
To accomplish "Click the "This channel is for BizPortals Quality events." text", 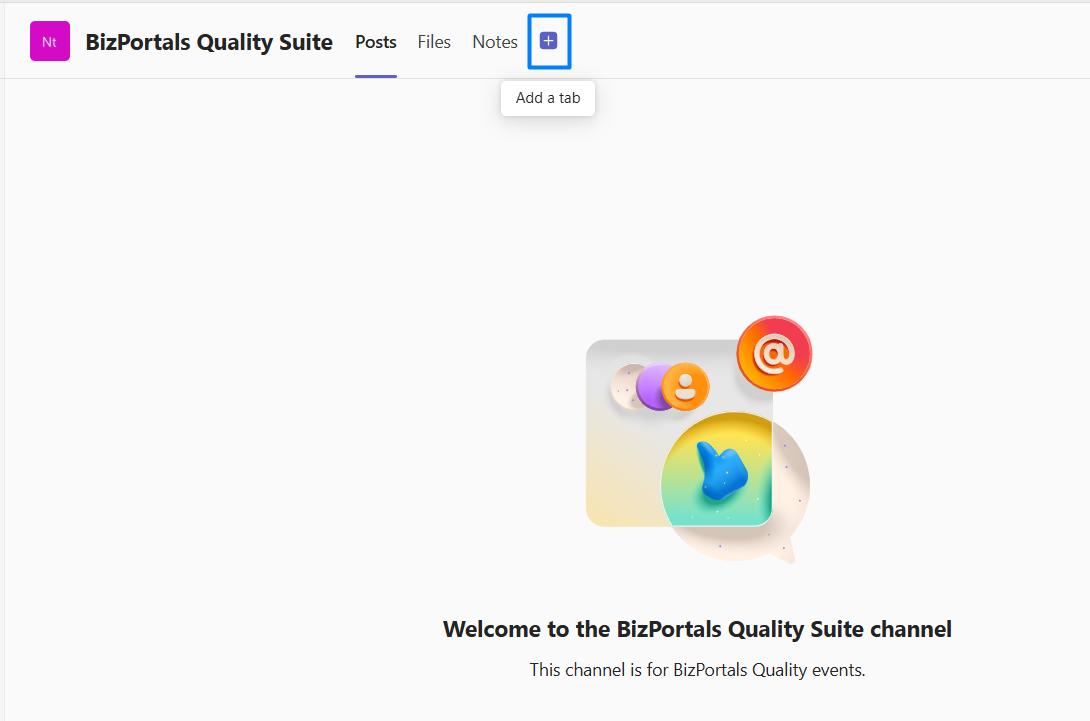I will click(697, 670).
